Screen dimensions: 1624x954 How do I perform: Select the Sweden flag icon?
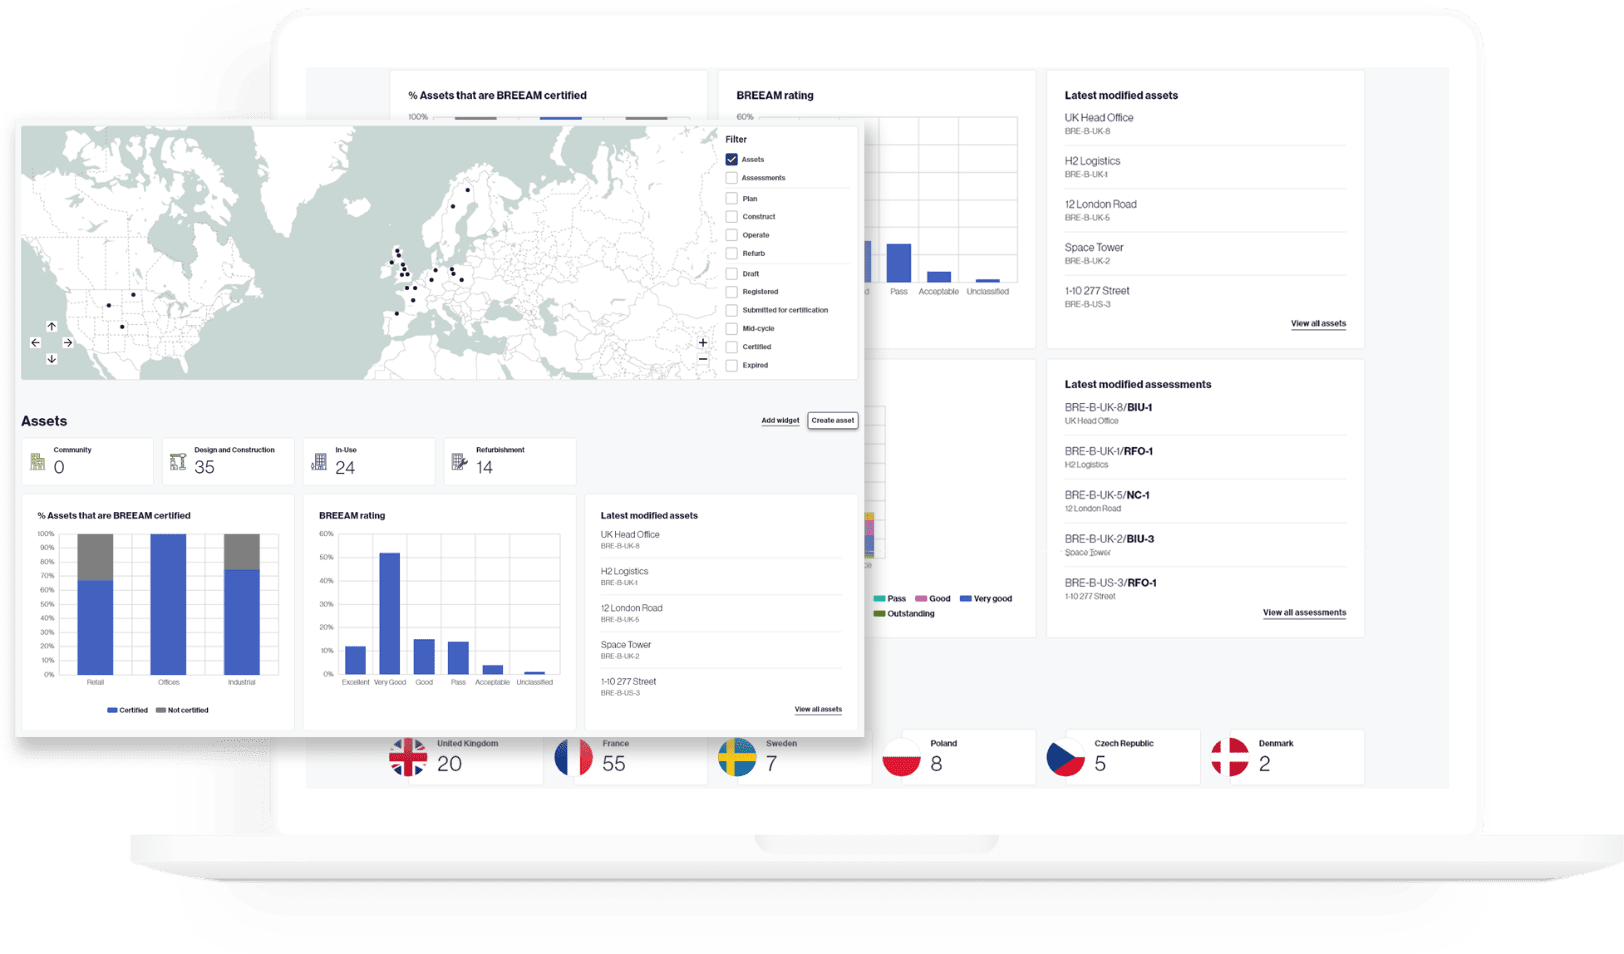tap(737, 757)
